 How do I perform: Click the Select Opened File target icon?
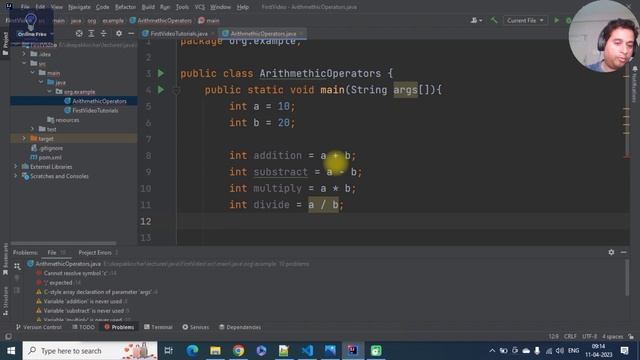click(79, 33)
